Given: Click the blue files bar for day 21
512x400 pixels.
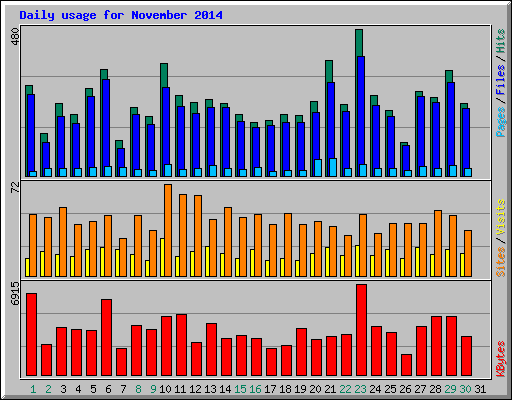Looking at the screenshot, I should 331,120.
